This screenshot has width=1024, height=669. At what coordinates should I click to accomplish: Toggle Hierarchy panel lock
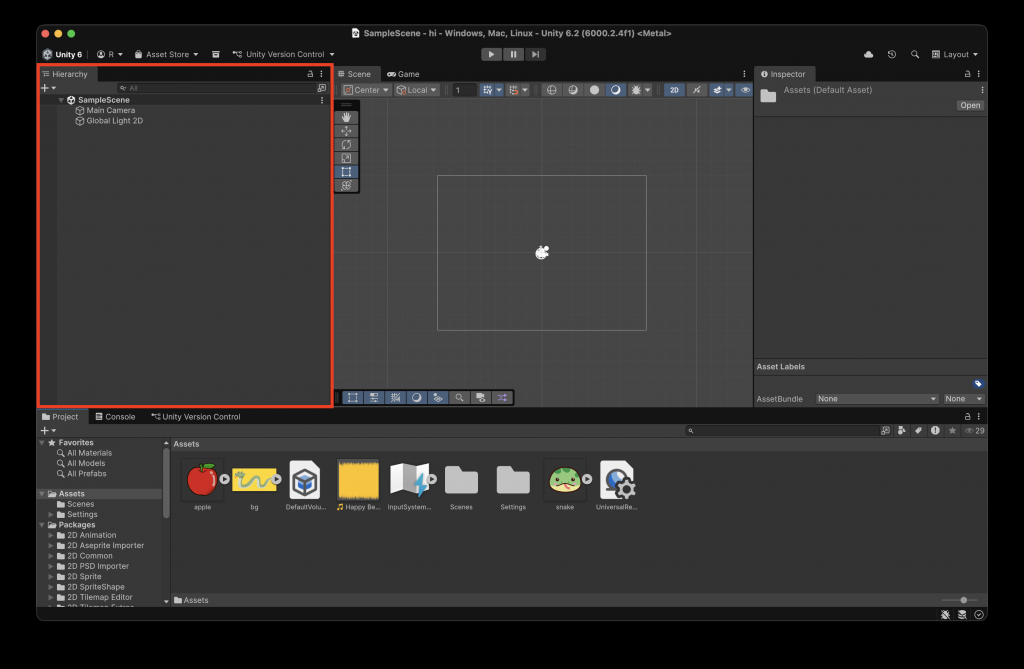[310, 74]
